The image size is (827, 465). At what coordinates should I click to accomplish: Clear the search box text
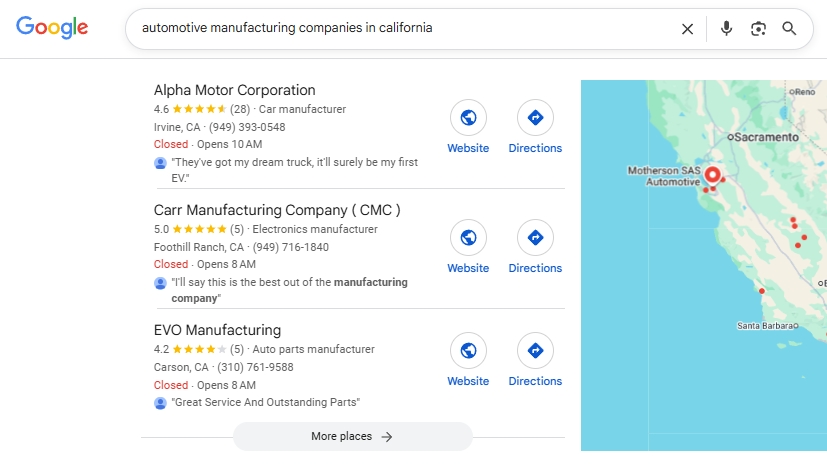pos(687,29)
